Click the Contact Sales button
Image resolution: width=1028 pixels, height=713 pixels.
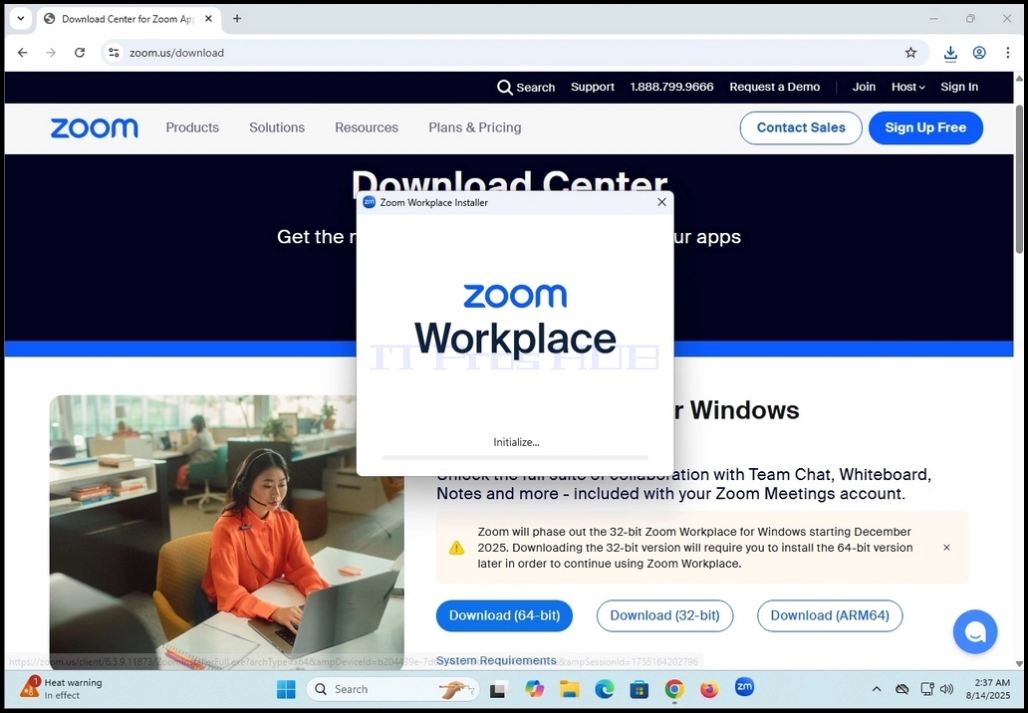(801, 128)
